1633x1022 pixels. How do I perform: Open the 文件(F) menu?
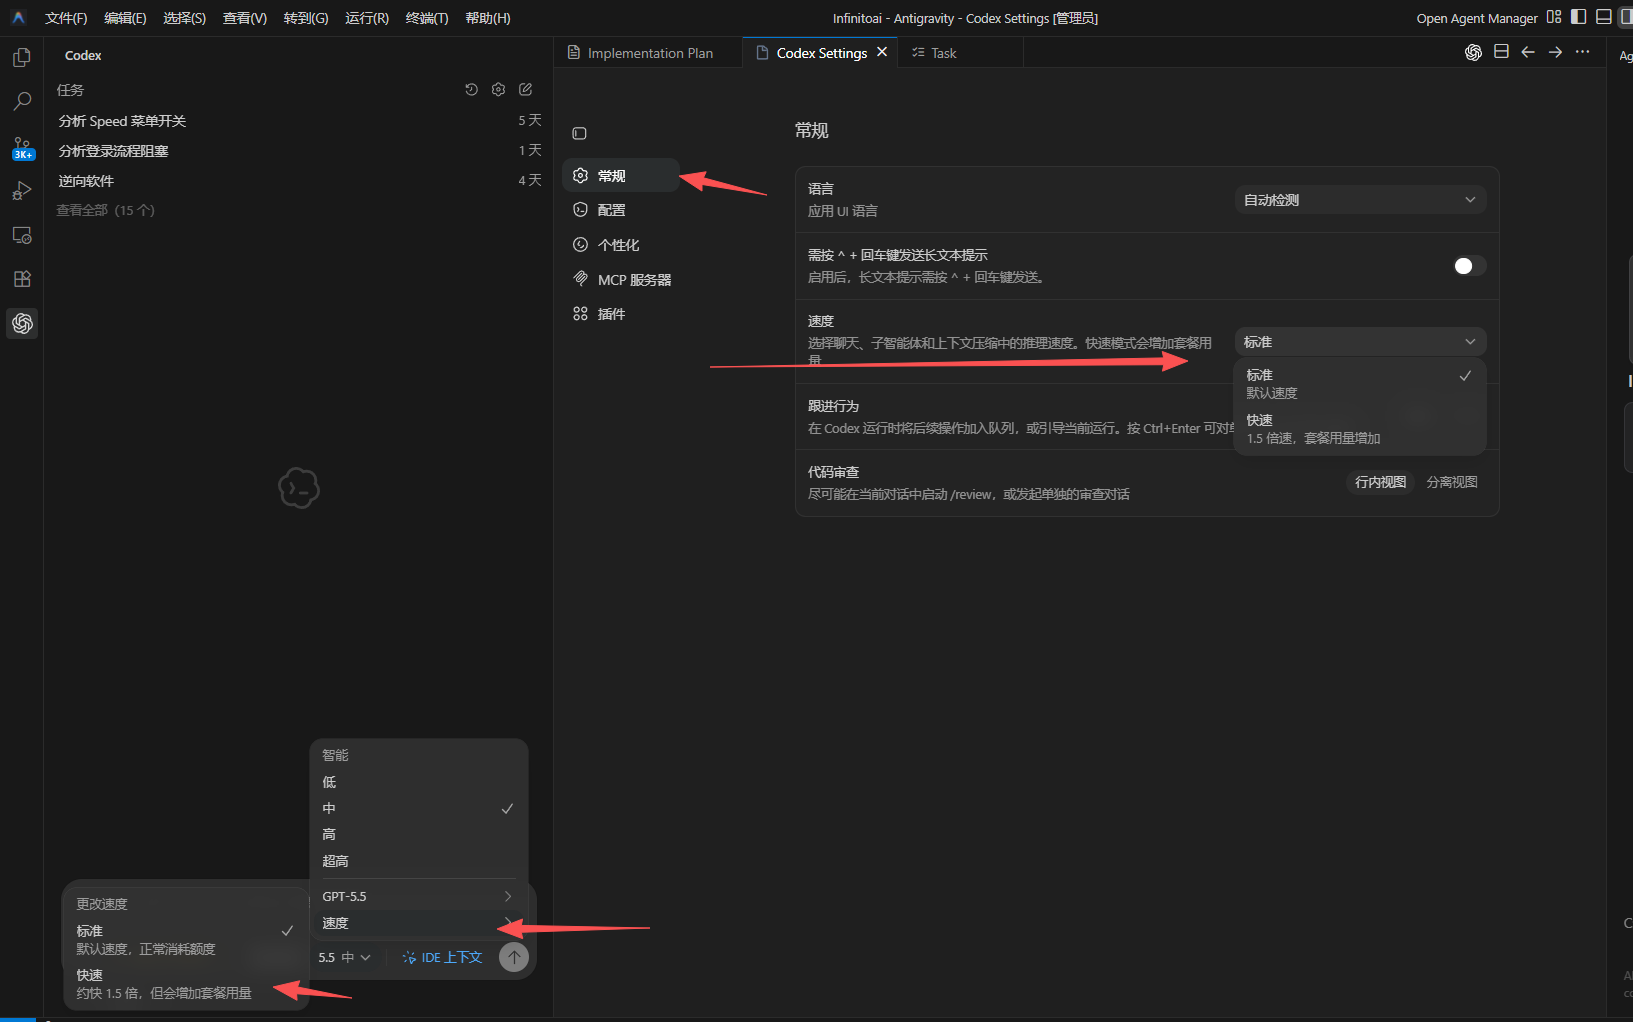click(66, 18)
